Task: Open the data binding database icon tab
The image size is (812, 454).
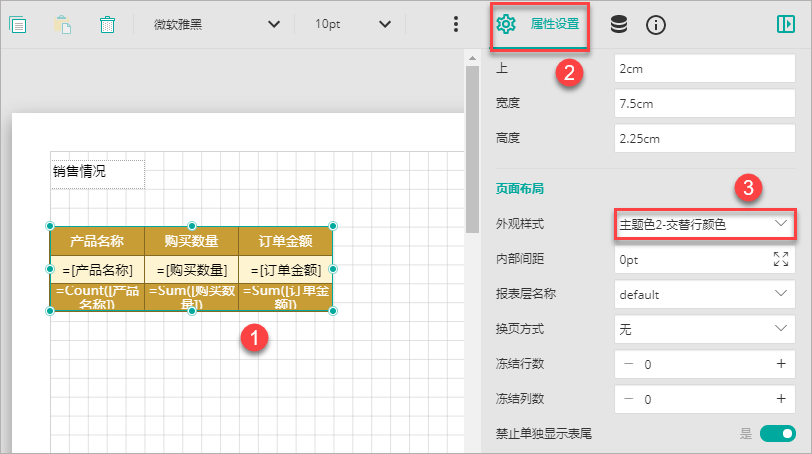Action: tap(619, 24)
